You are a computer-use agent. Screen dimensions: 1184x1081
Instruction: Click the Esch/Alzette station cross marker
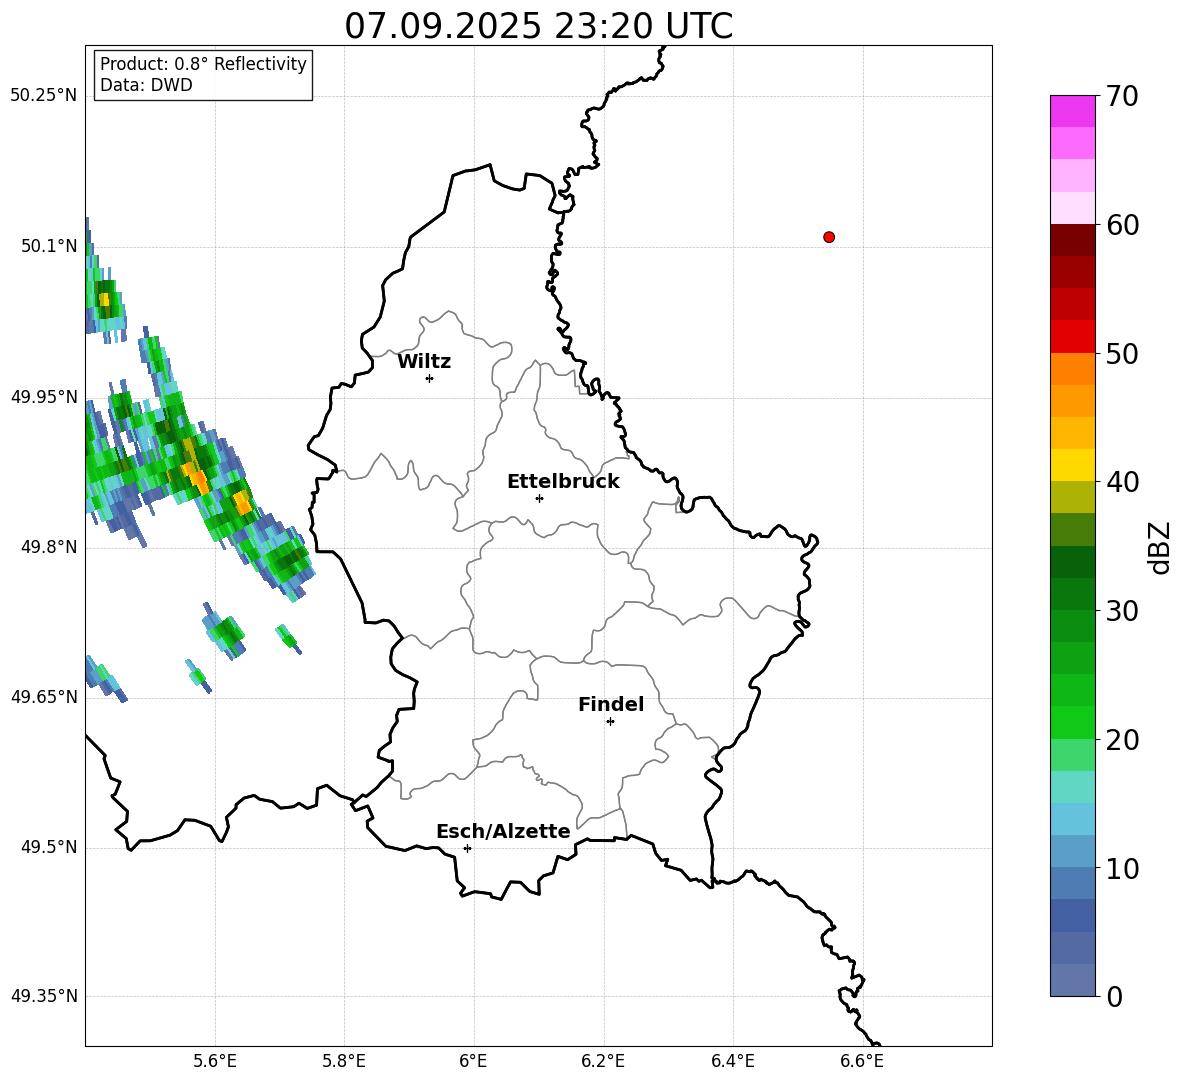point(467,848)
